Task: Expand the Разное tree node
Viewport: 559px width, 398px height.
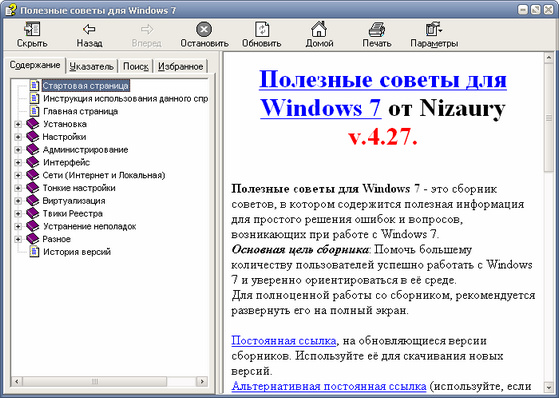Action: [17, 239]
